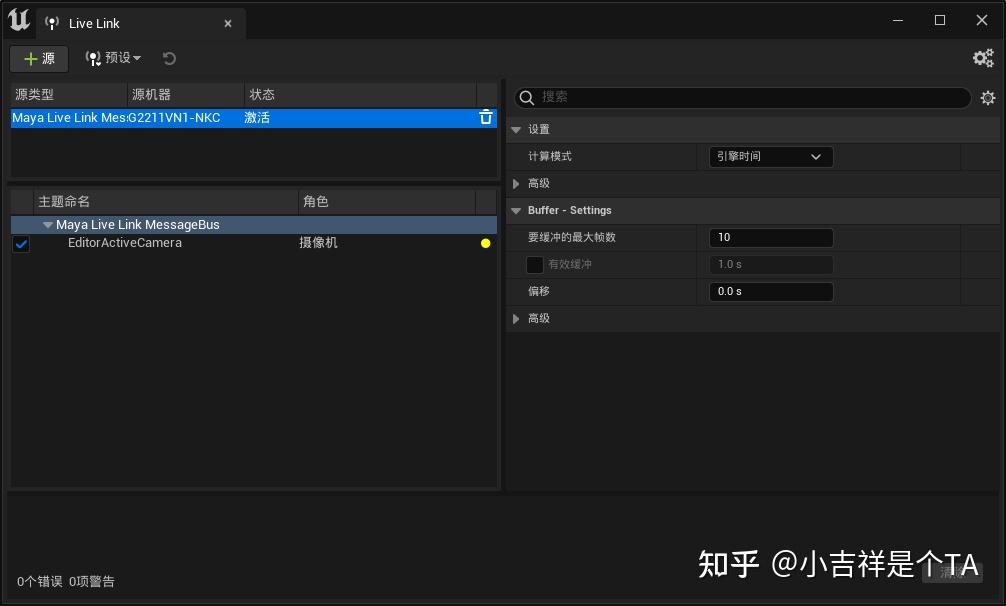The width and height of the screenshot is (1006, 606).
Task: Expand the 高级 section under Buffer - Settings
Action: (x=516, y=318)
